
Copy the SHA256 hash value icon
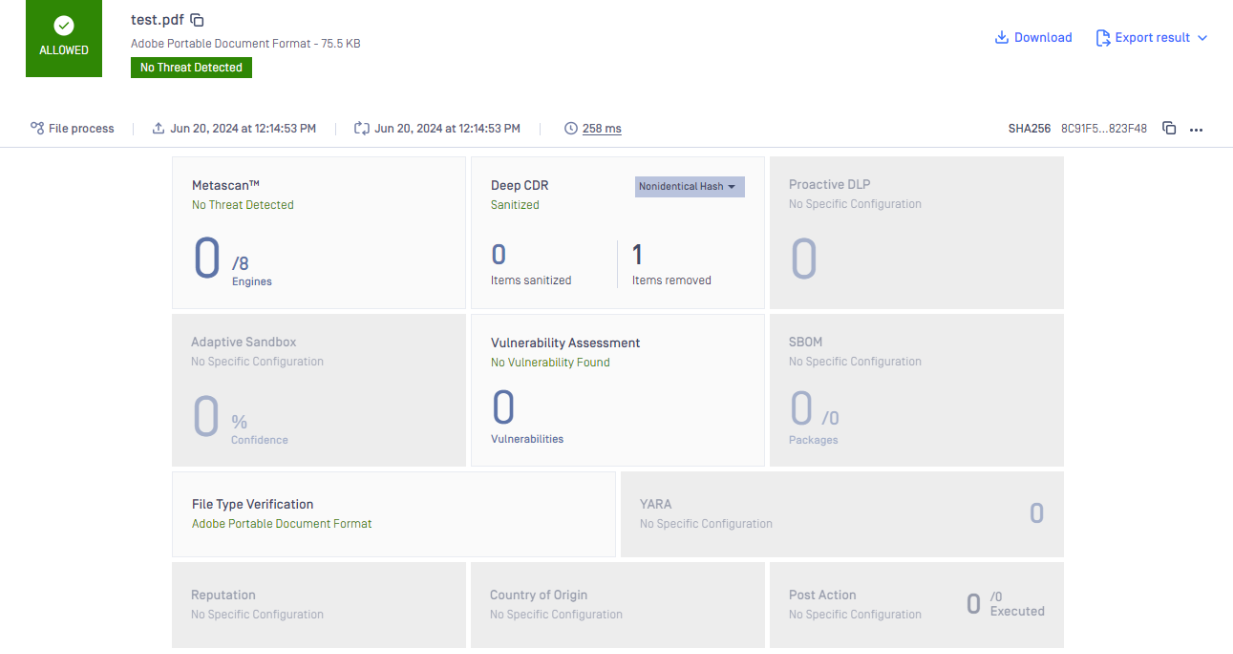[x=1169, y=128]
